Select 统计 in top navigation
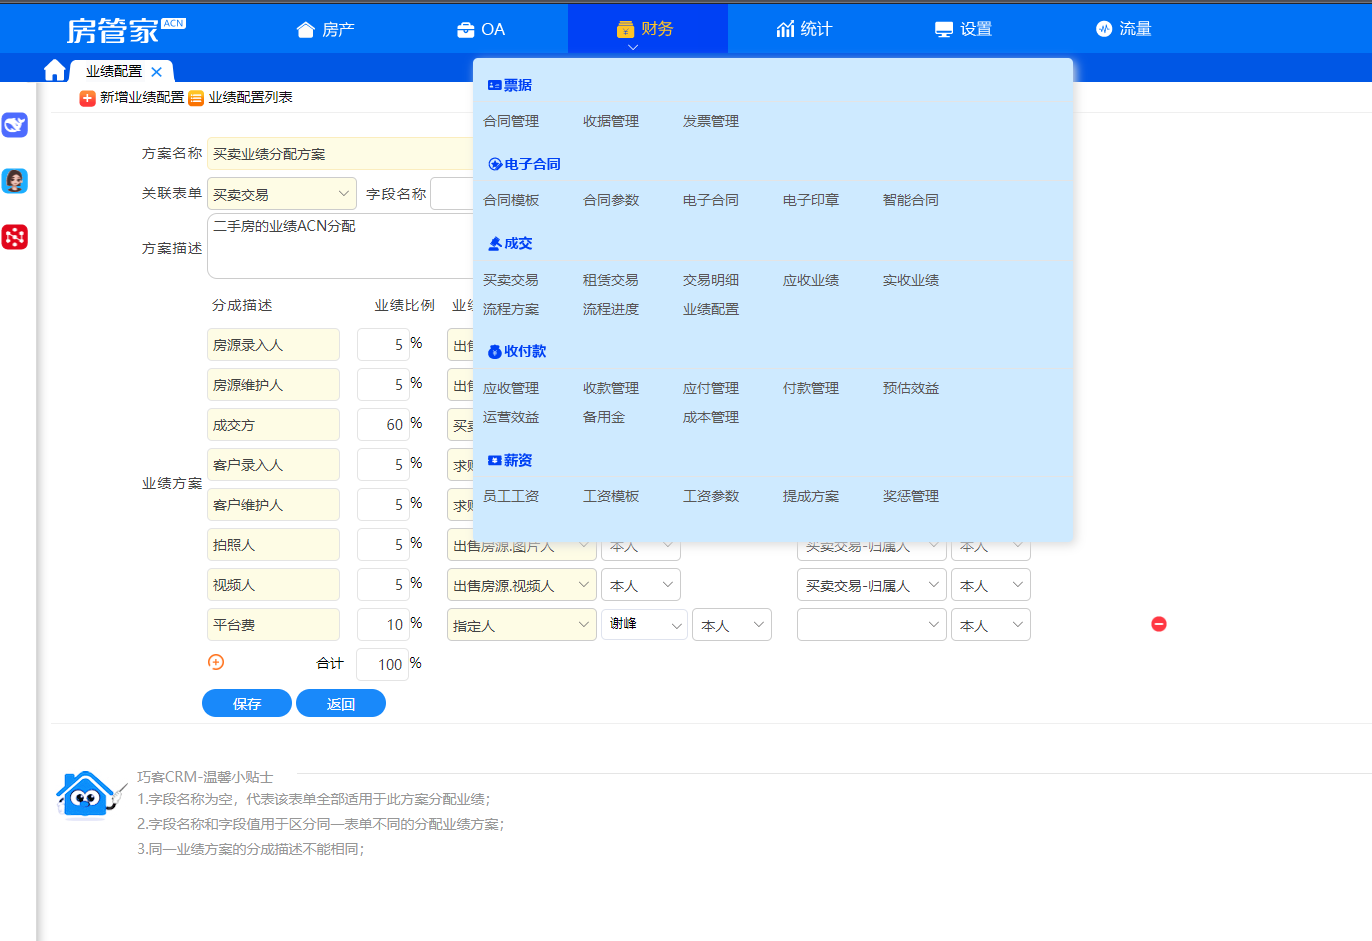 [804, 29]
